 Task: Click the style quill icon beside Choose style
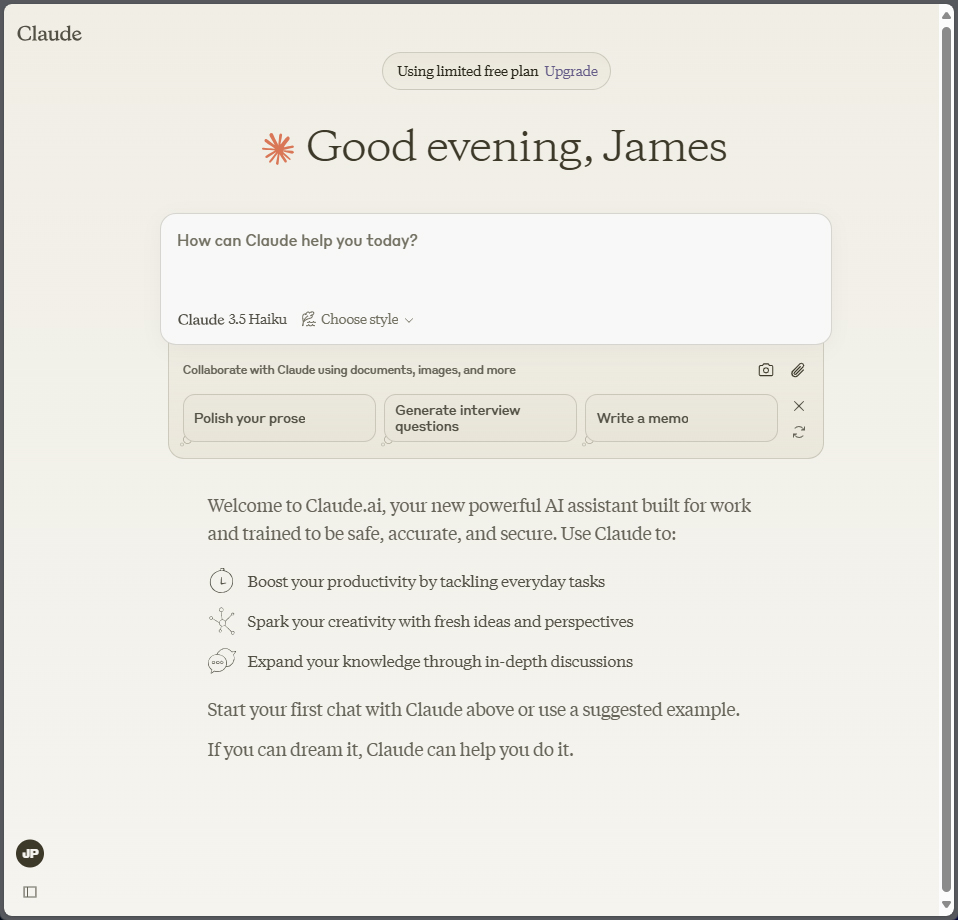(309, 319)
